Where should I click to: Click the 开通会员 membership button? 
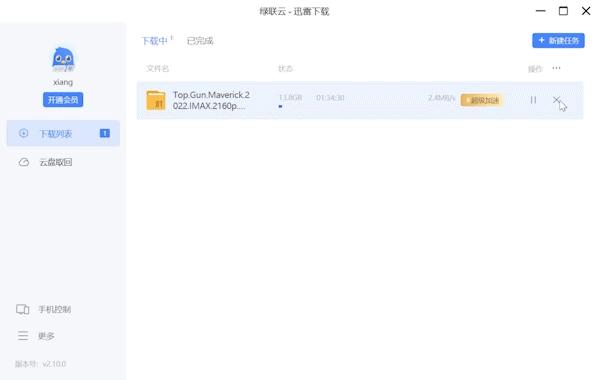click(63, 100)
